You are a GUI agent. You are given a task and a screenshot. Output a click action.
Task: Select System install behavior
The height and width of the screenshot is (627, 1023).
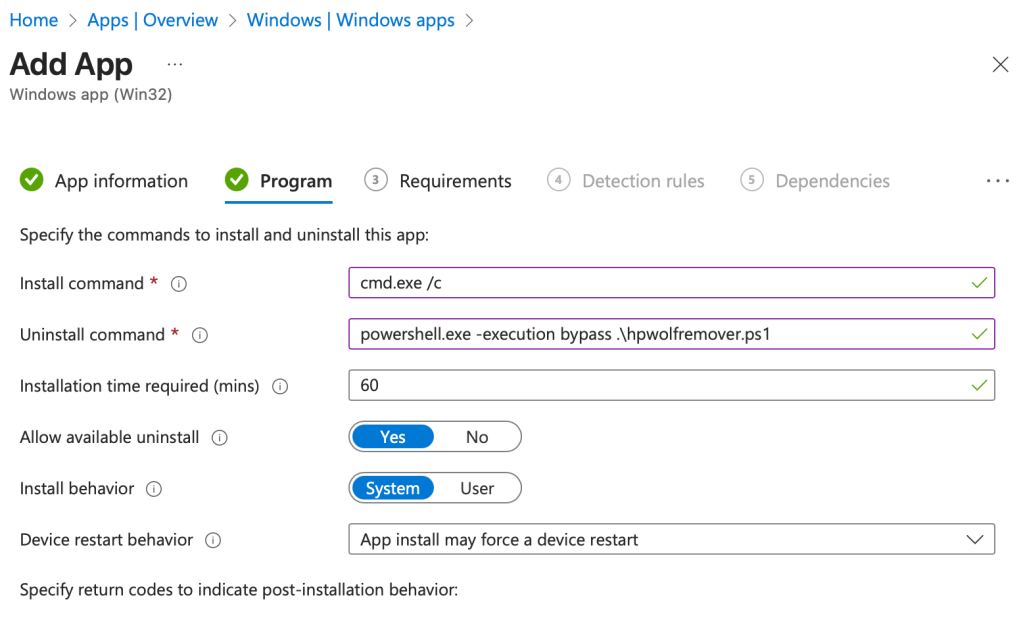392,489
